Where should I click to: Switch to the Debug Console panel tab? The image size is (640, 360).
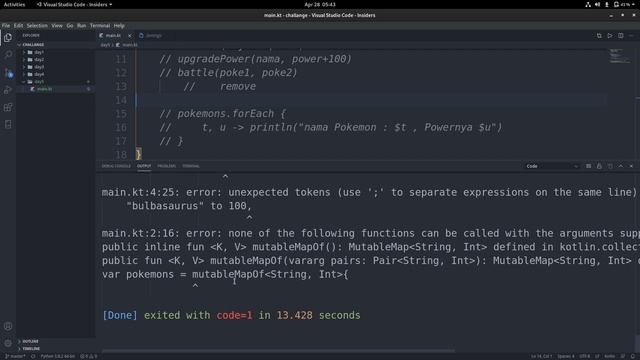116,166
